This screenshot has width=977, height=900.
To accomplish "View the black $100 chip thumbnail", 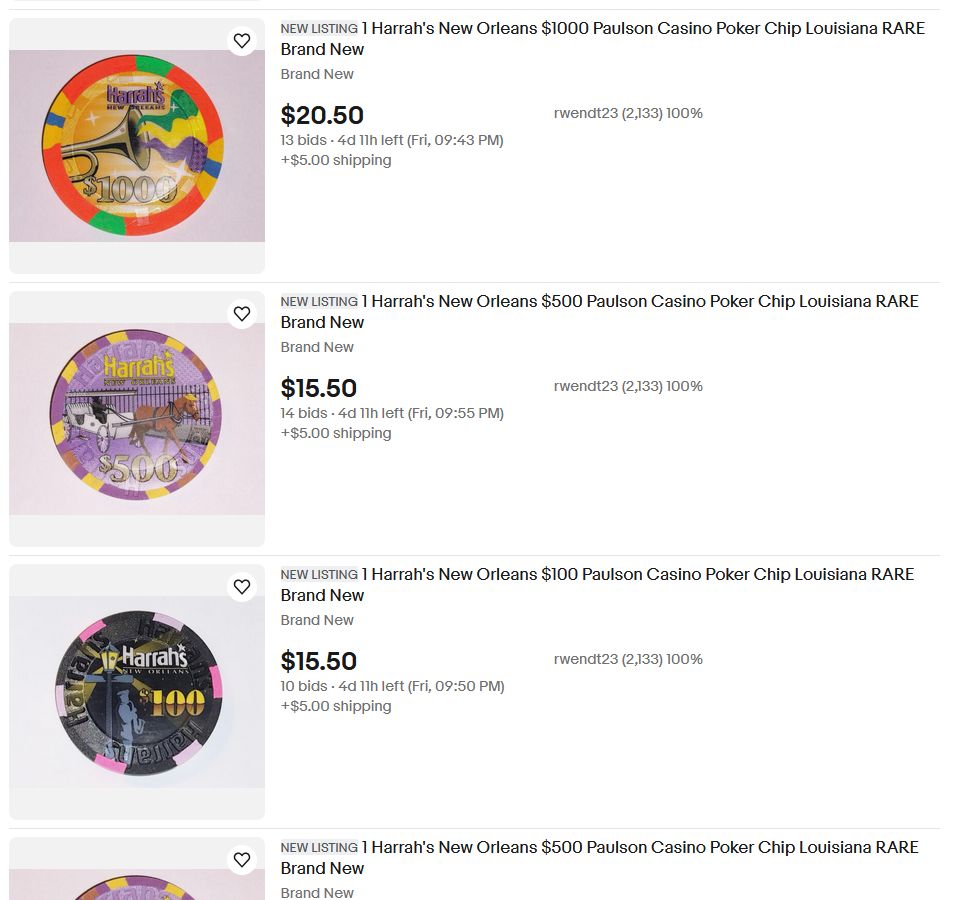I will pos(137,692).
